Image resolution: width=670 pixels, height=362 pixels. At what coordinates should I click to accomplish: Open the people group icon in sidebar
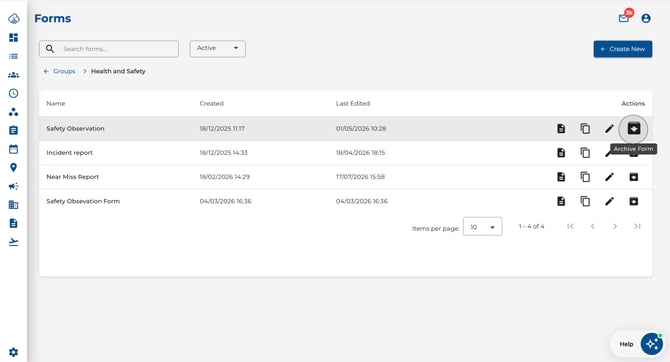pos(14,75)
